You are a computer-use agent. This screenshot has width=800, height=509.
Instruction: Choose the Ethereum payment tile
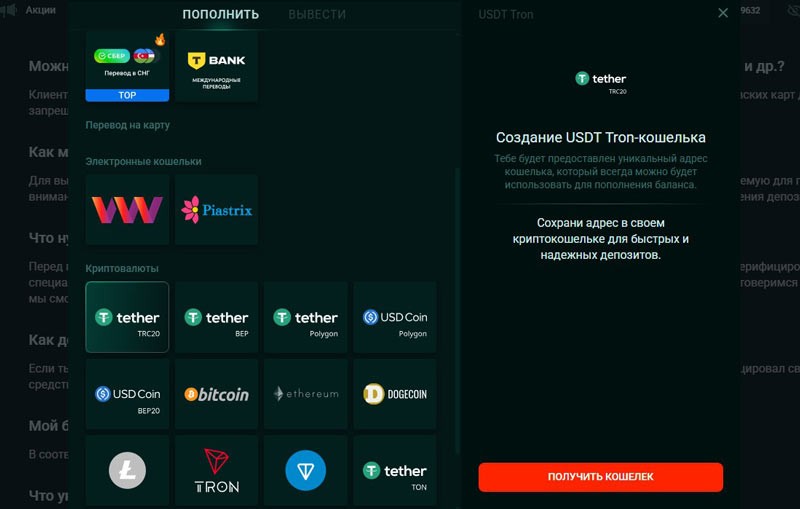tap(306, 394)
